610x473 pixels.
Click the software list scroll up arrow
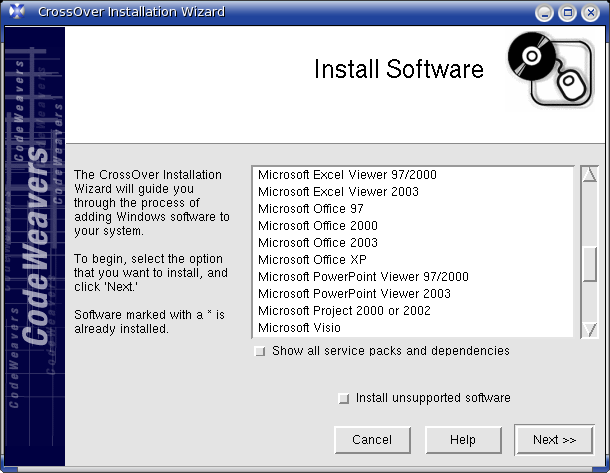pos(589,175)
